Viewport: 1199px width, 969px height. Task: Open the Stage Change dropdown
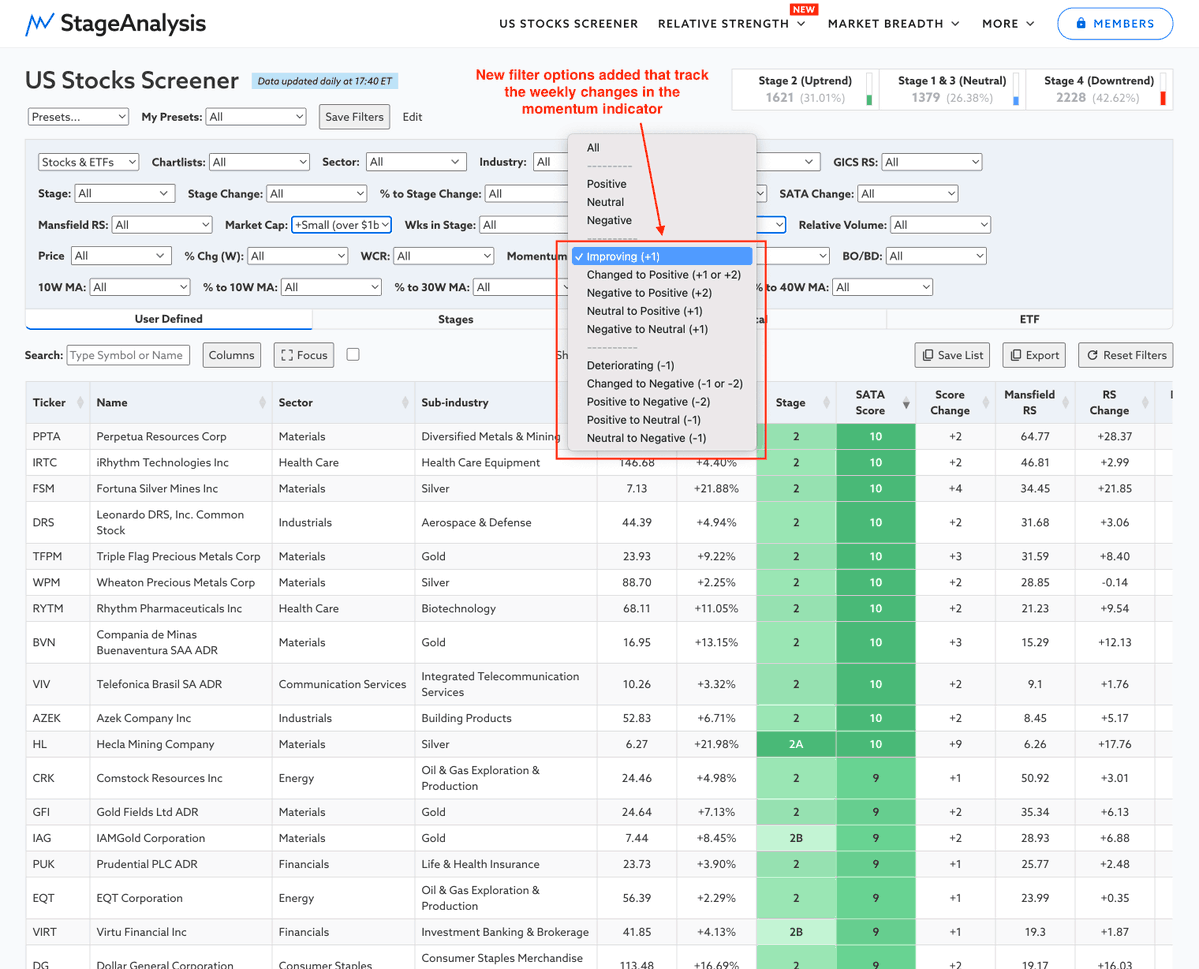tap(317, 193)
